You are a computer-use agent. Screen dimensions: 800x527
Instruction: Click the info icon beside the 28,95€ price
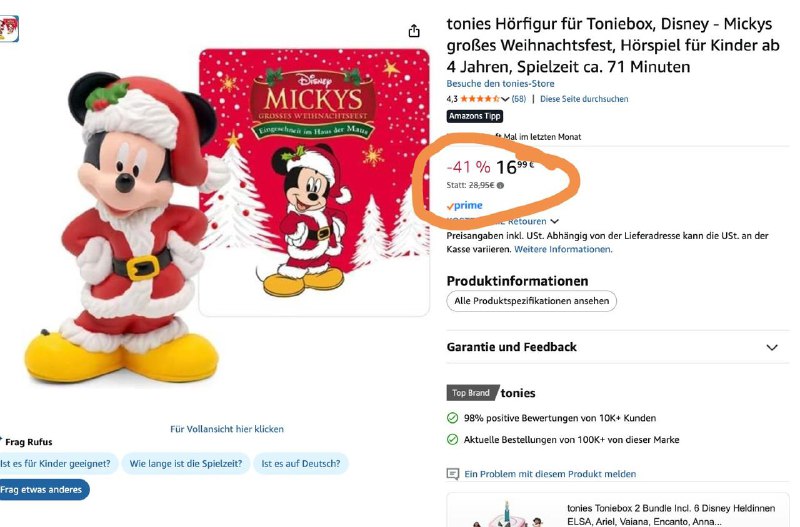(x=501, y=186)
